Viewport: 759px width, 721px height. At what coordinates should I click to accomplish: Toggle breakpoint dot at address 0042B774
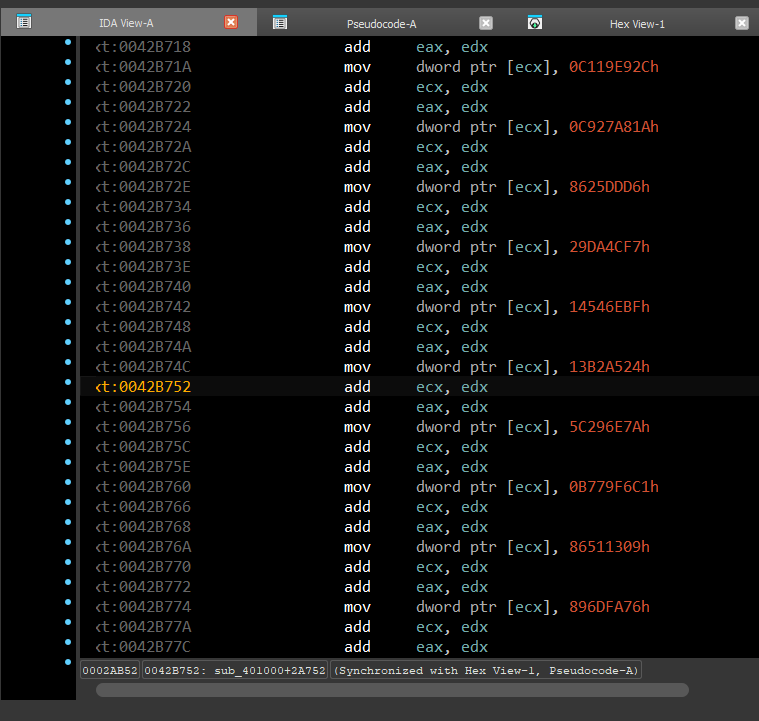pyautogui.click(x=68, y=602)
